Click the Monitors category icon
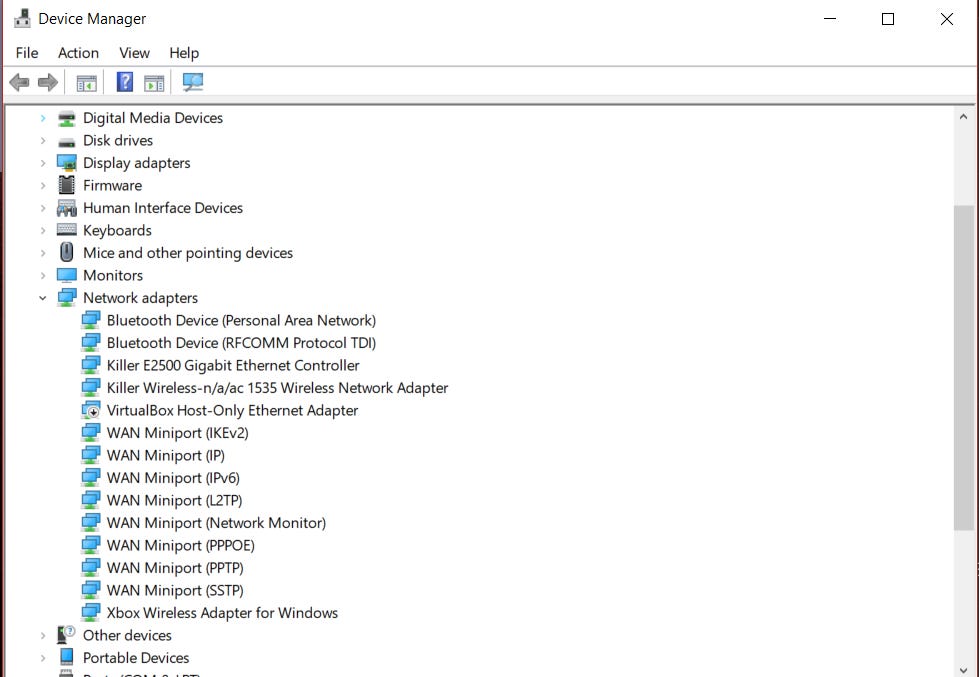979x677 pixels. 67,275
